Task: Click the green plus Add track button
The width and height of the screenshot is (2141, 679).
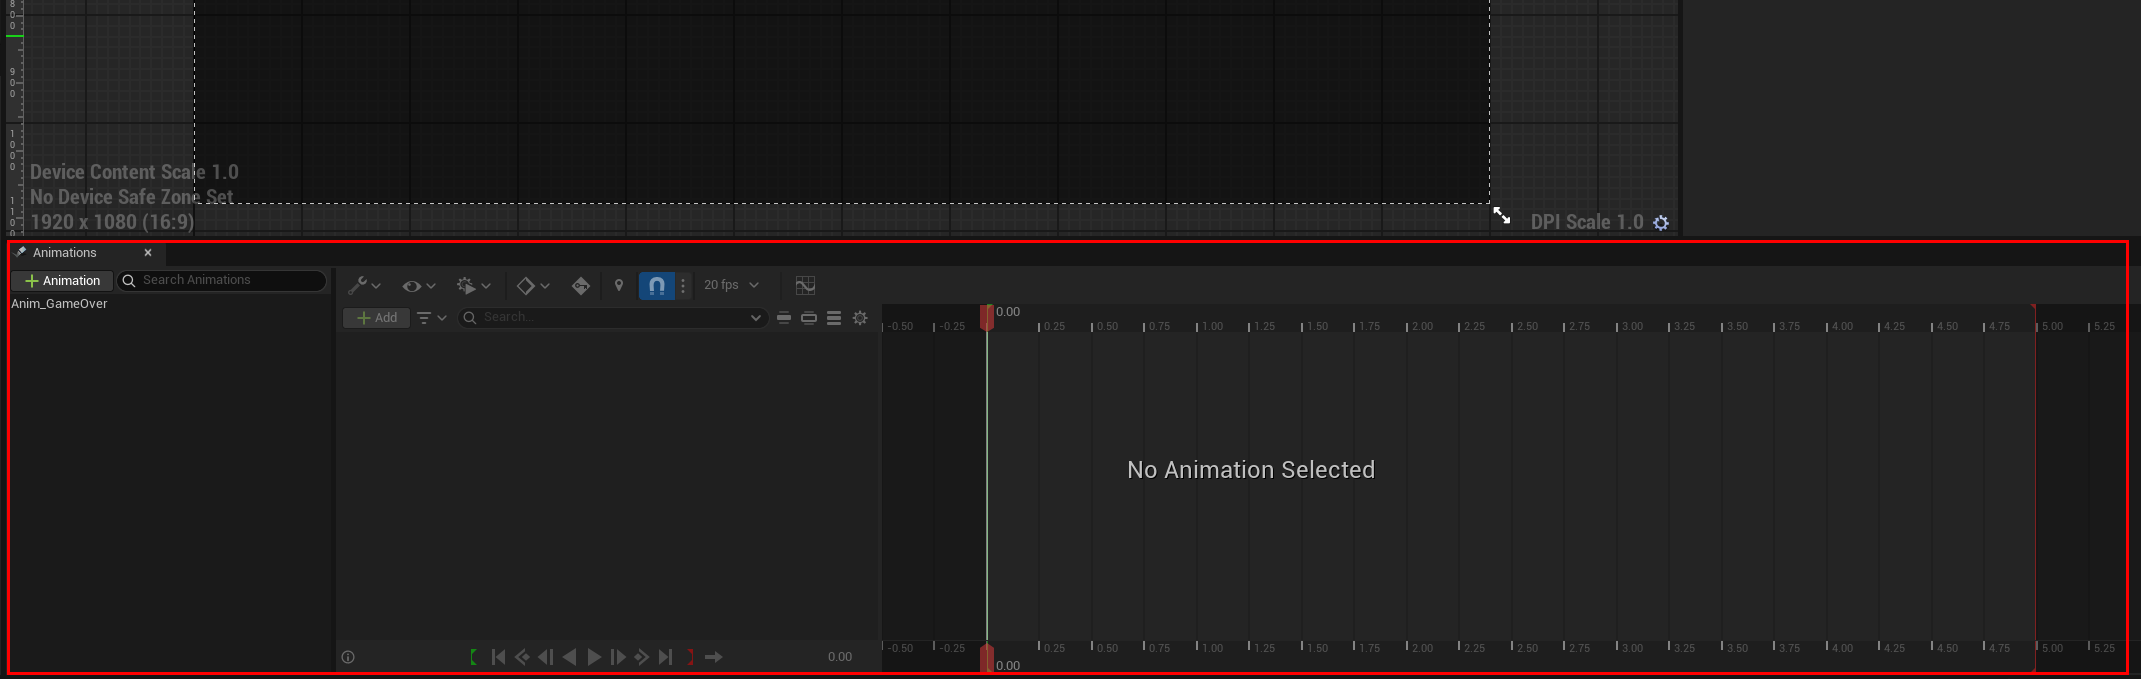Action: click(376, 318)
